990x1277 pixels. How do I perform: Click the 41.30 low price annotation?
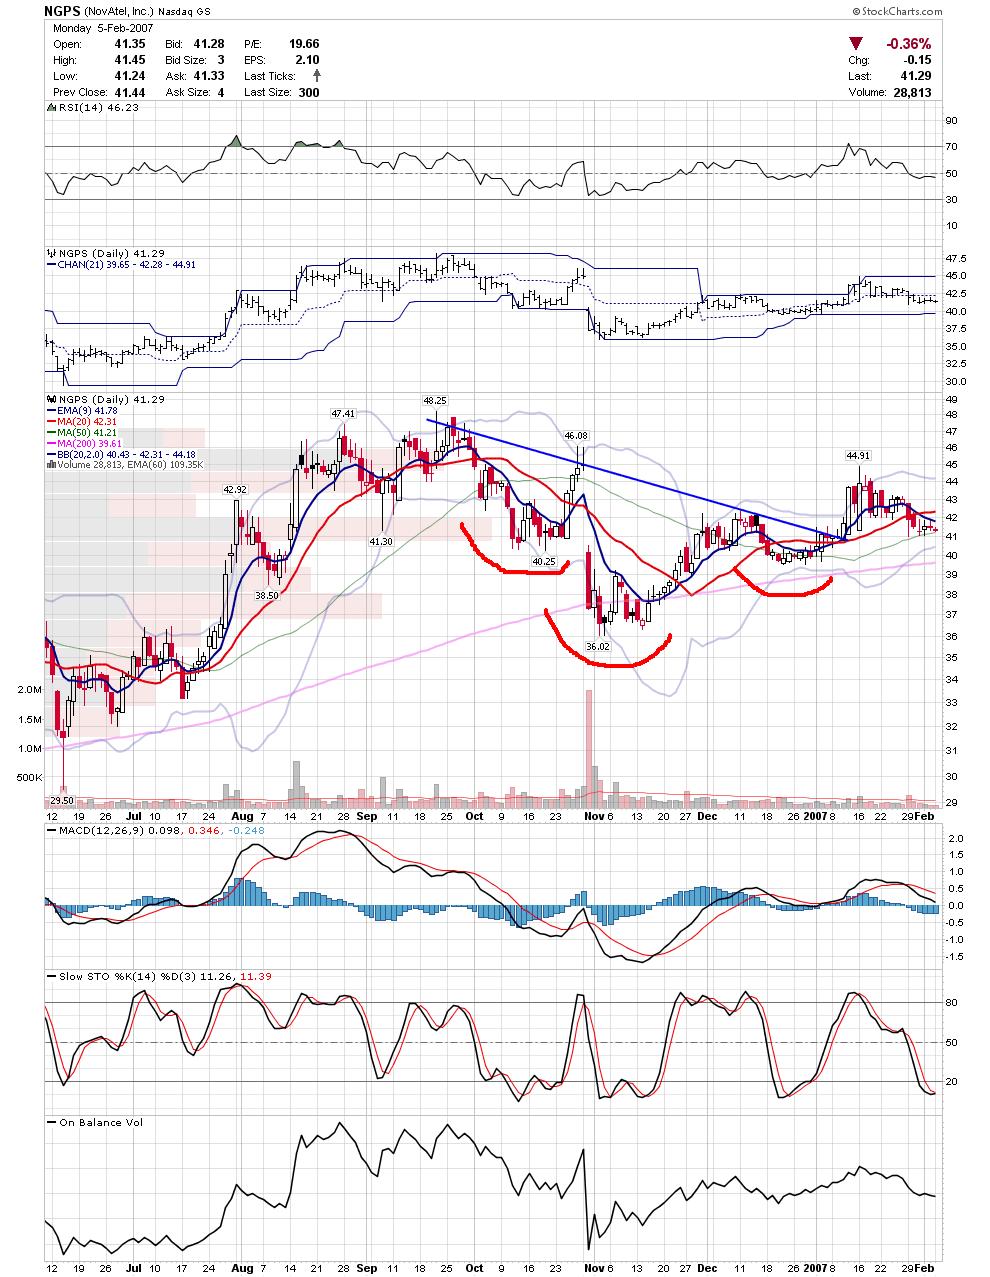point(381,540)
